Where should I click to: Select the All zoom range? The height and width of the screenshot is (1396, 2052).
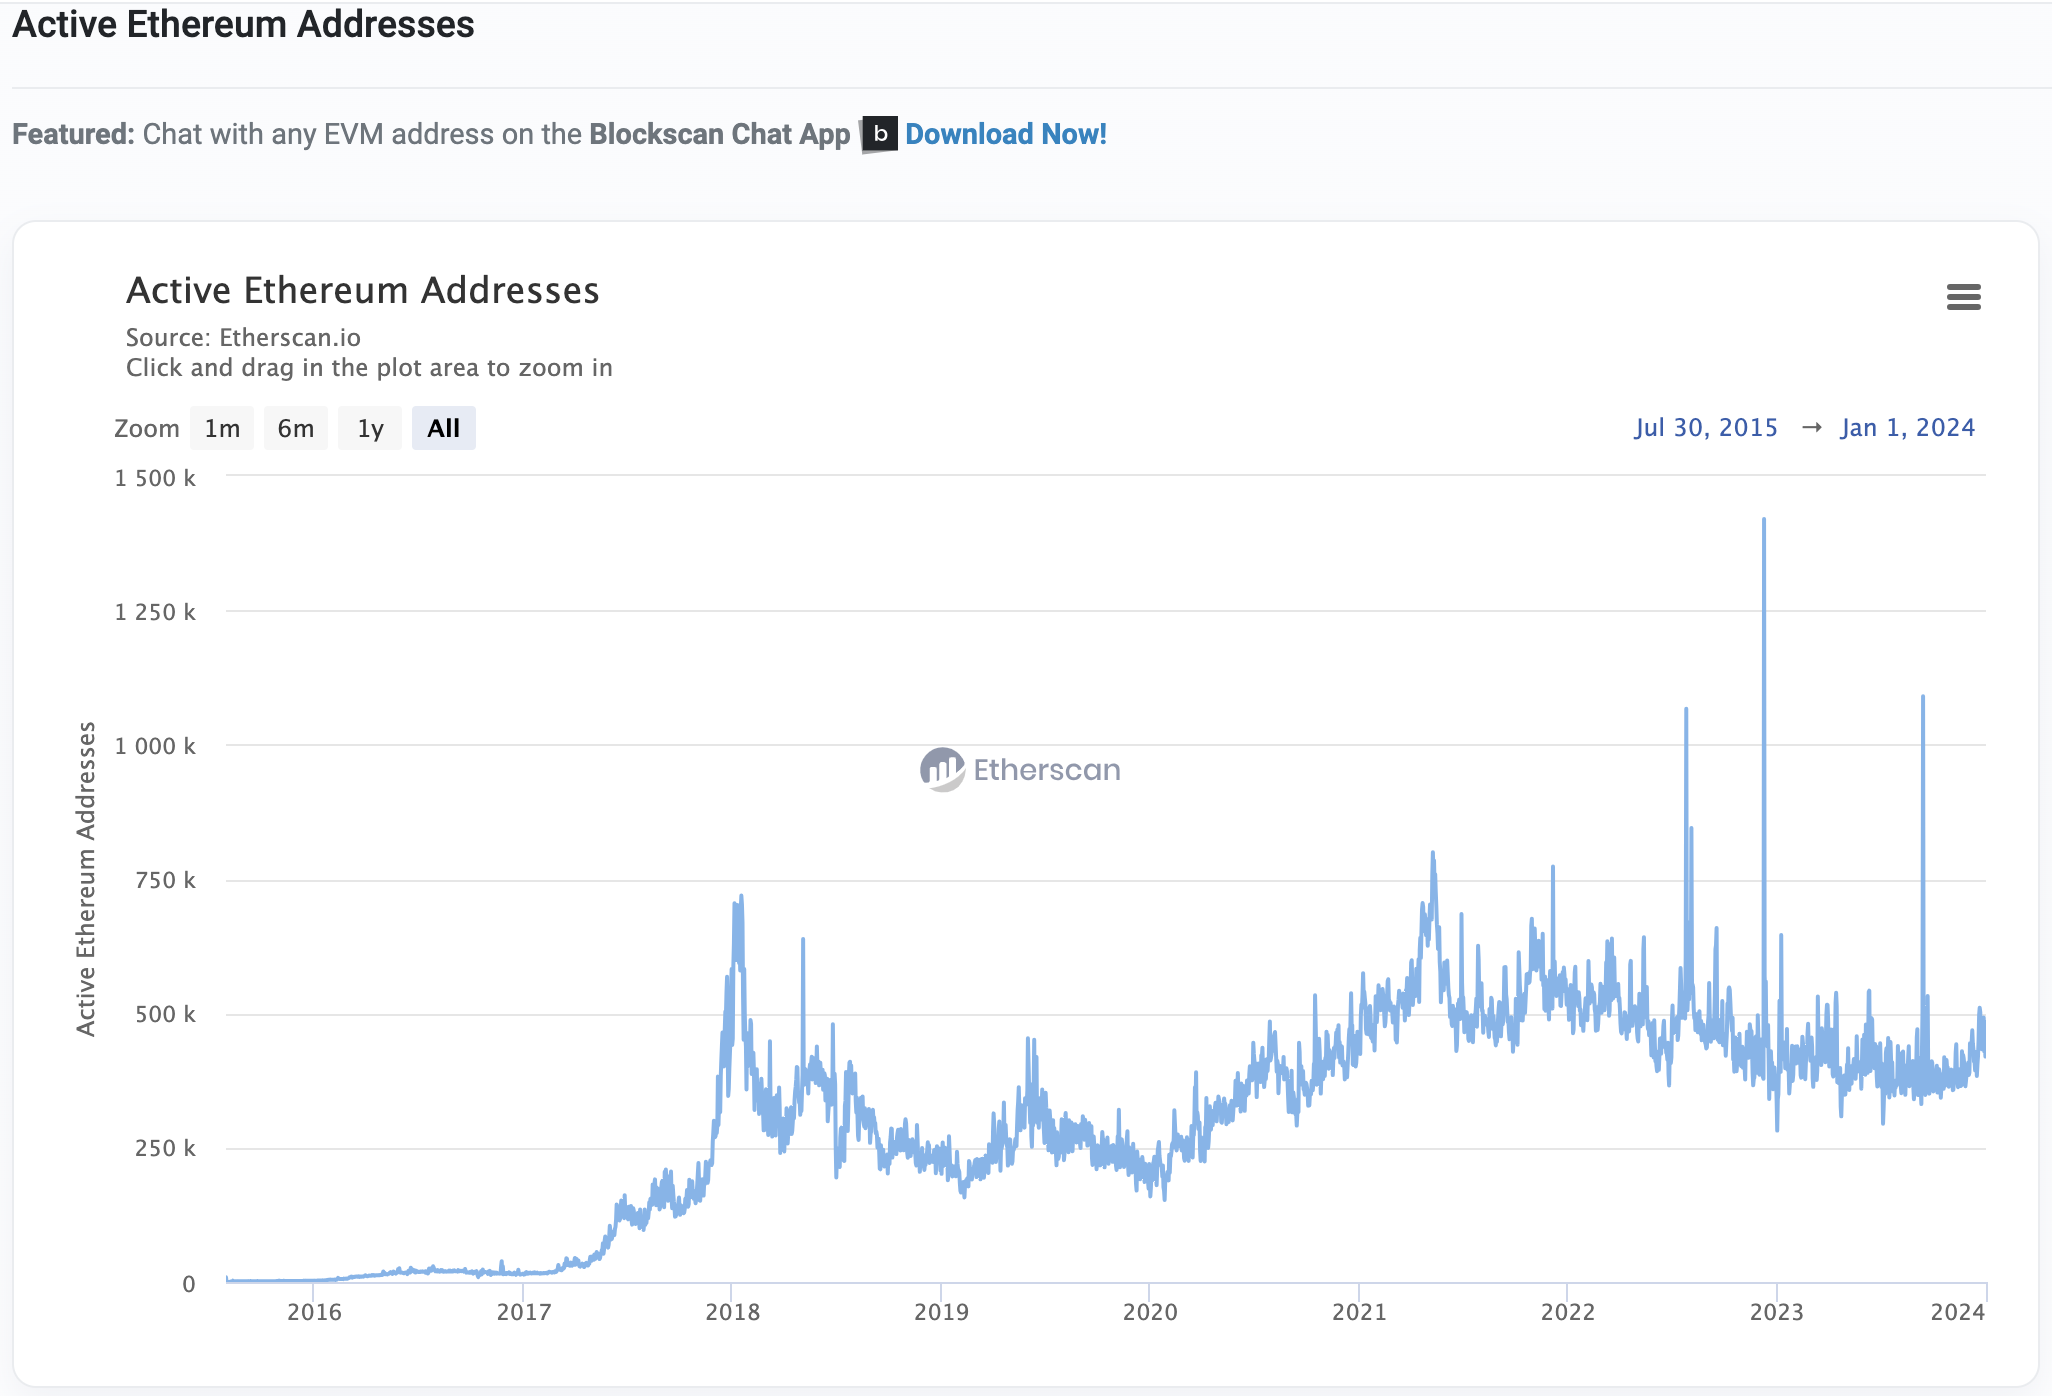443,429
